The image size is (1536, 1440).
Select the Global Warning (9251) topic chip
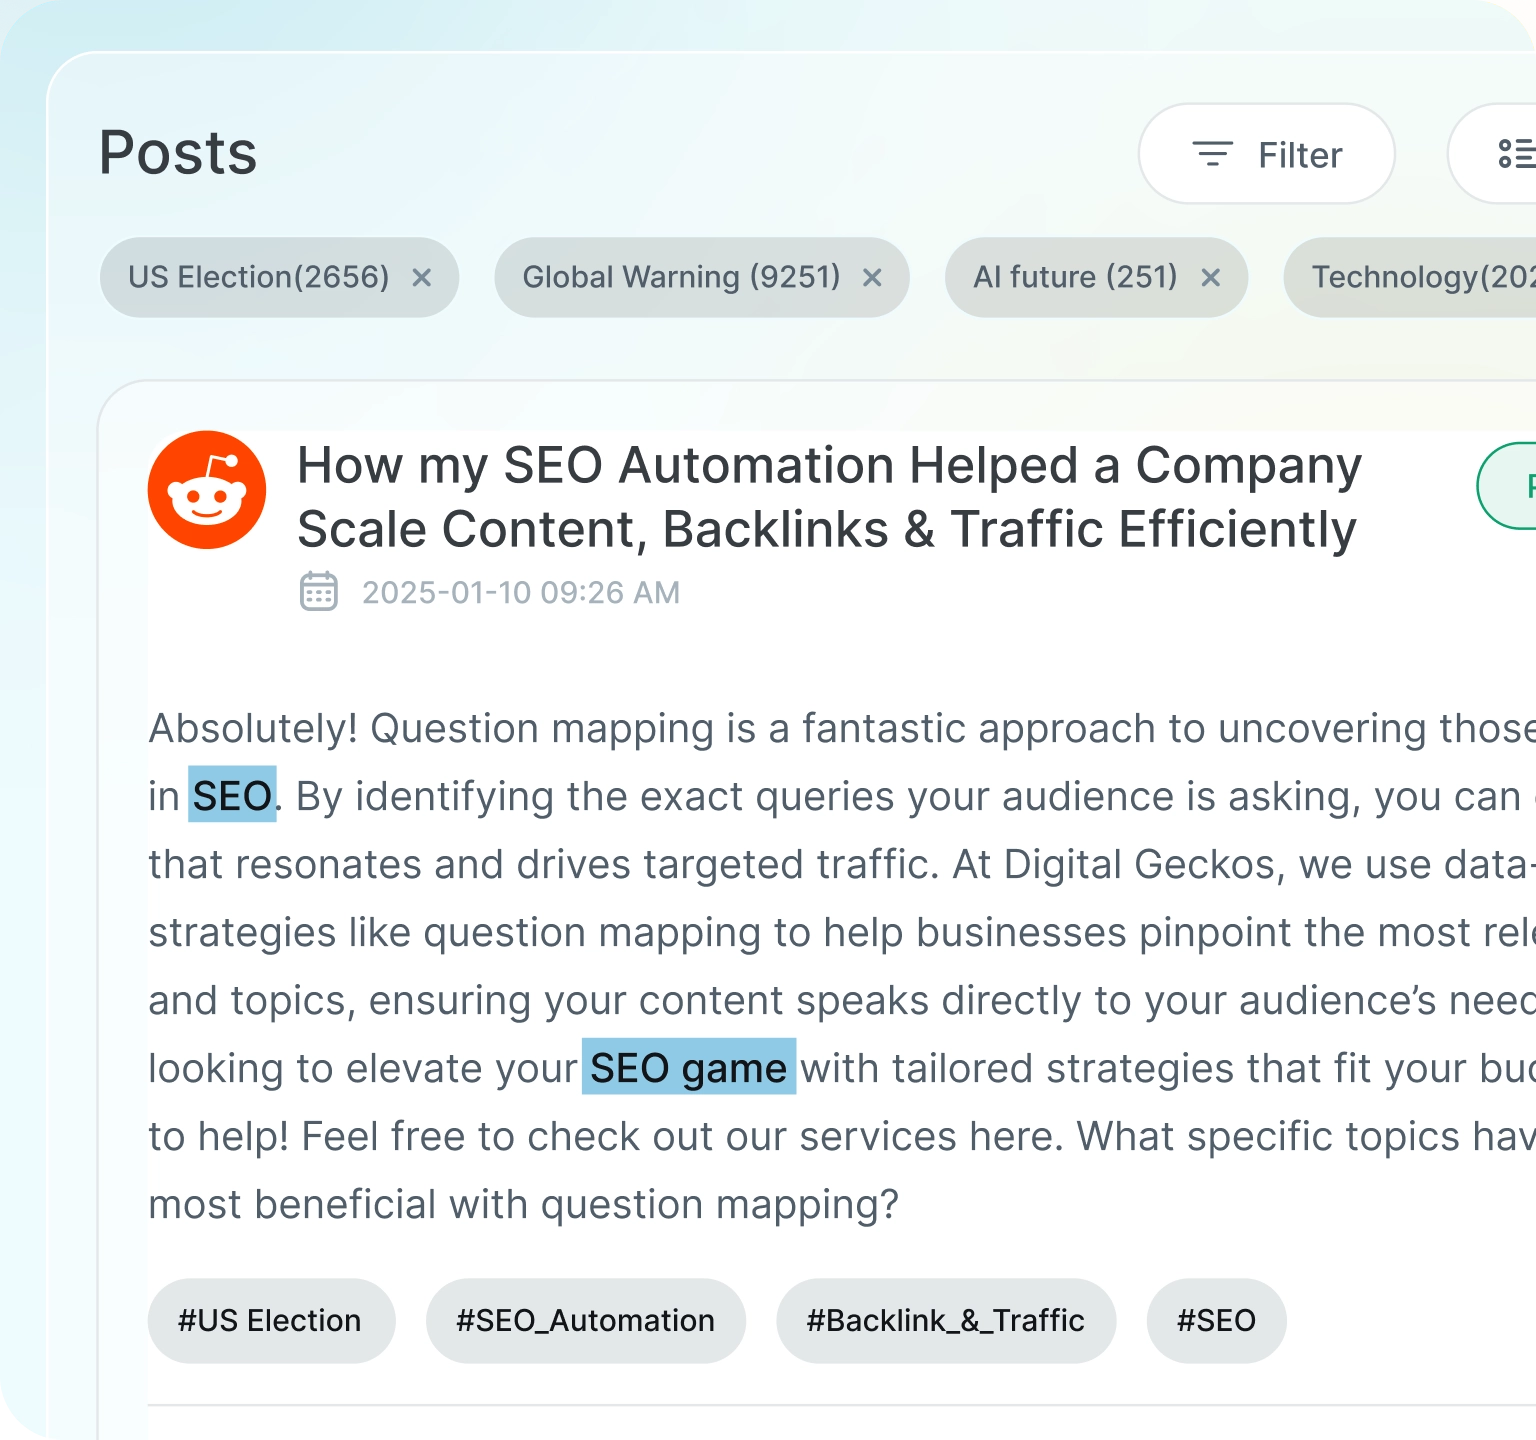point(681,277)
